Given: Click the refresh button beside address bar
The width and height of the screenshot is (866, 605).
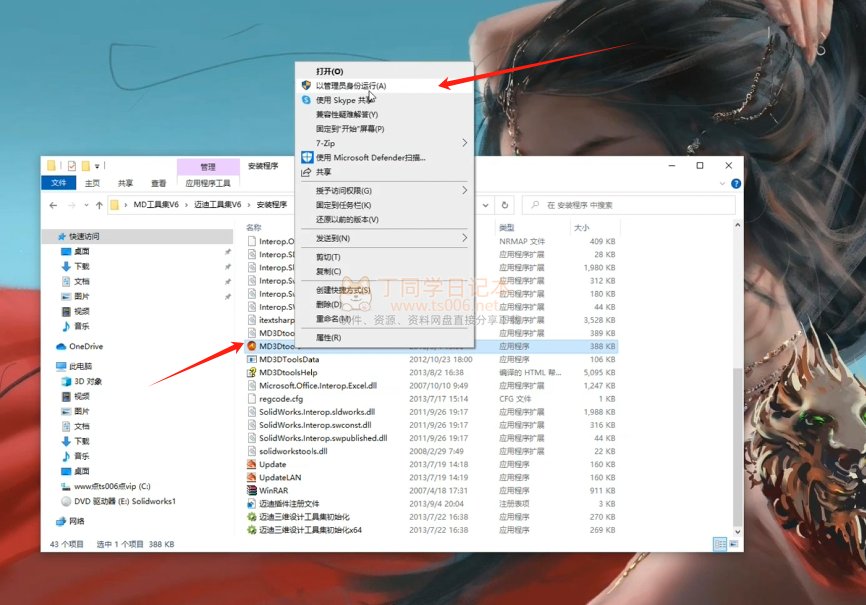Looking at the screenshot, I should tap(505, 205).
